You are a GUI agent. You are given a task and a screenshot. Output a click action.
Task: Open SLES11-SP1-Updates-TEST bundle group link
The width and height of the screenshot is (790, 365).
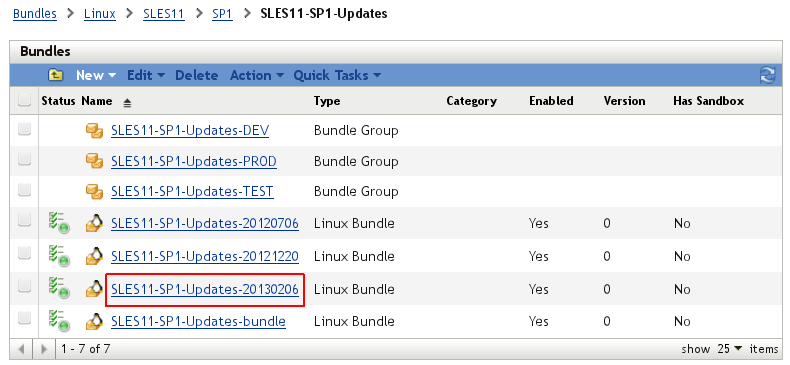(x=192, y=192)
